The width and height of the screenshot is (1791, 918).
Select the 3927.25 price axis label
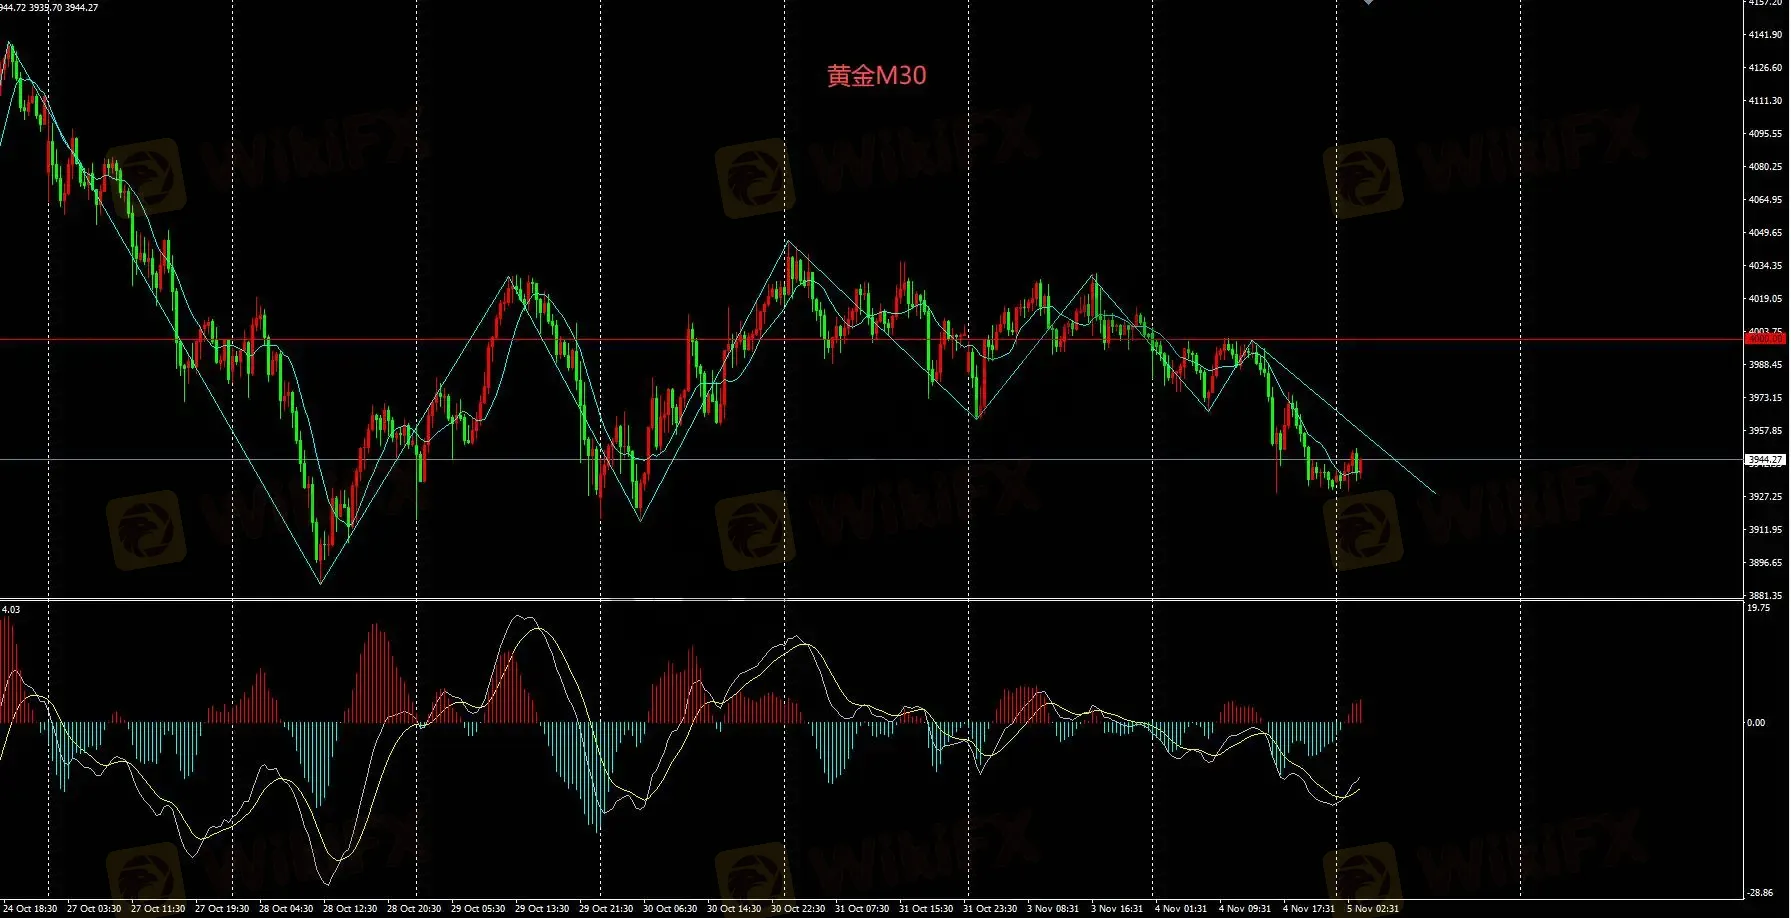pos(1765,497)
